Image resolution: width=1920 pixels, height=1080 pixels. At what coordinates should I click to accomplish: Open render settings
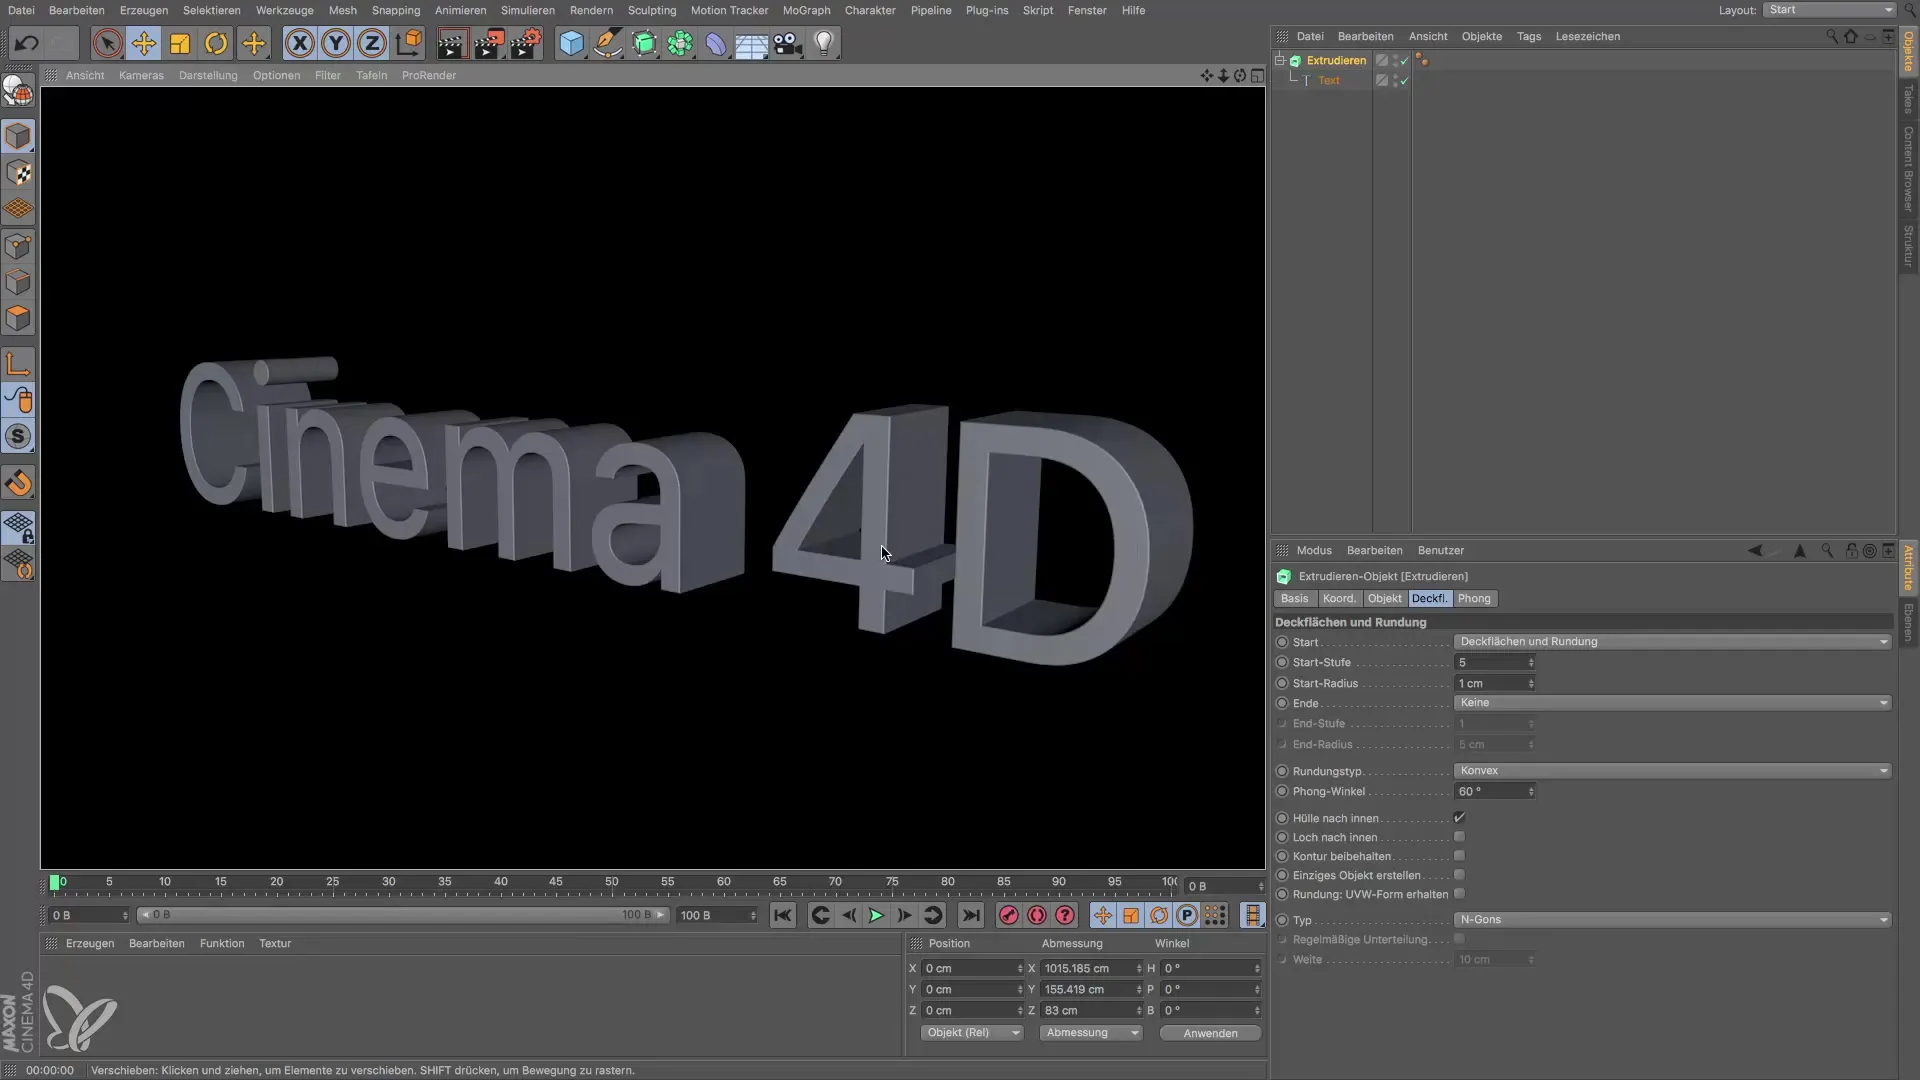click(525, 43)
